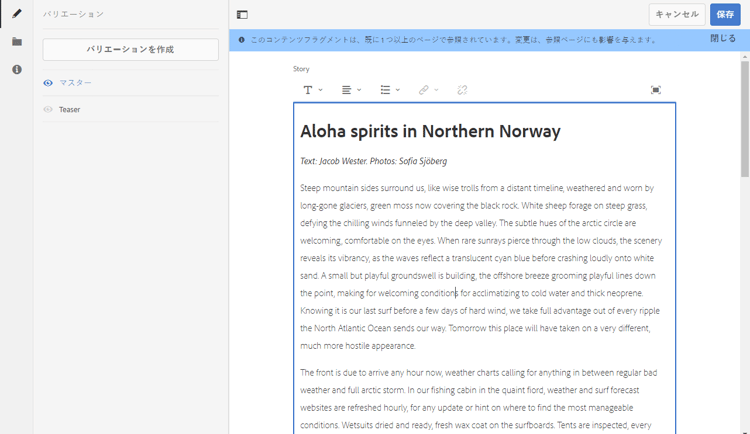Click the heading Aloha spirits in Northern Norway
This screenshot has width=750, height=434.
430,131
